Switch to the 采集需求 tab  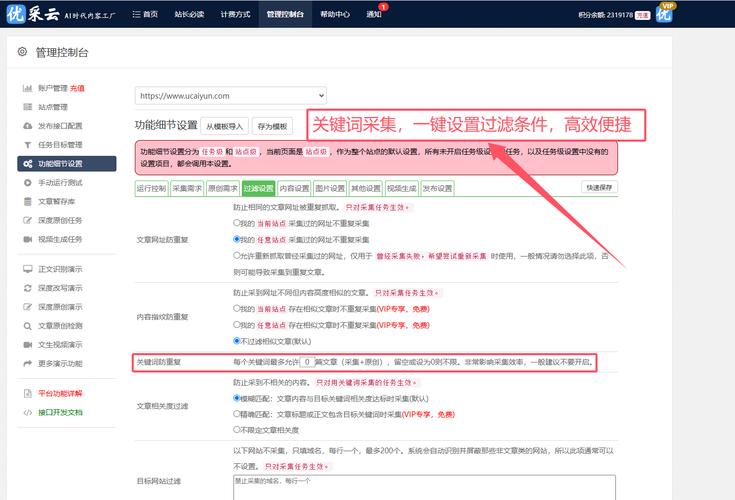[x=187, y=188]
